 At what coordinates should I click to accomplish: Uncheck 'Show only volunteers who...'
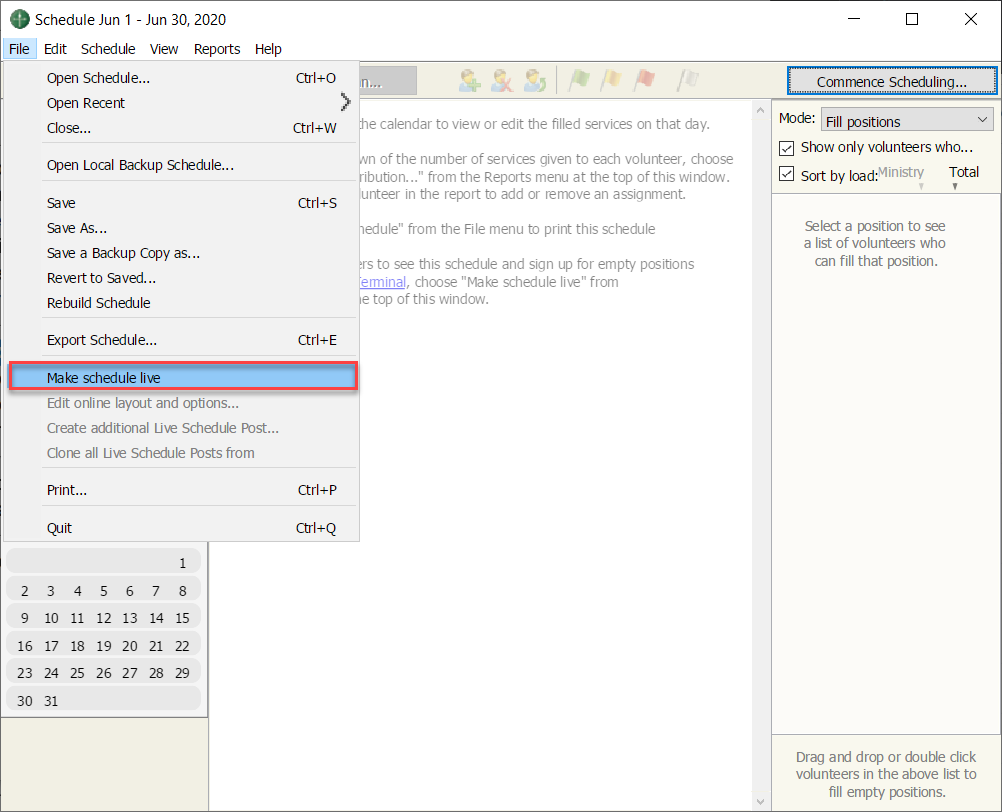pos(786,146)
